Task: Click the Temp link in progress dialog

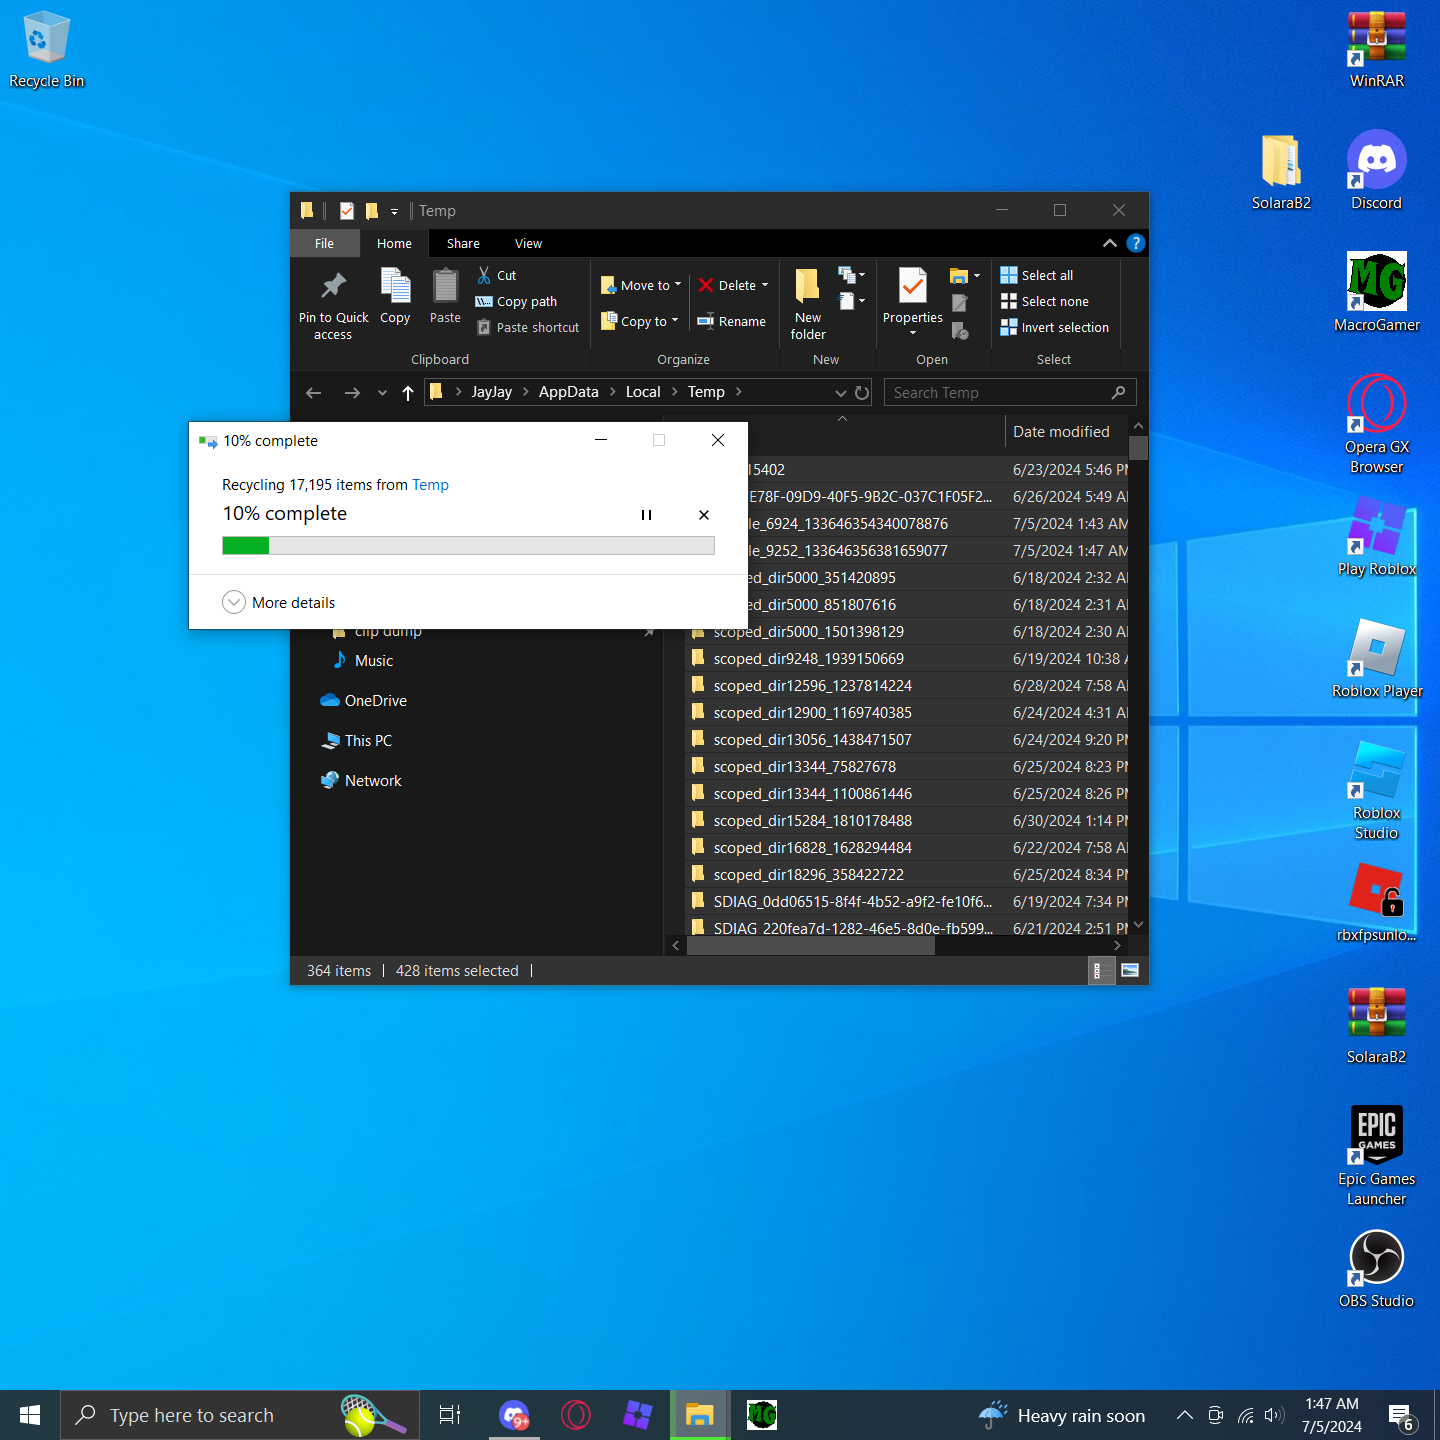Action: (x=430, y=485)
